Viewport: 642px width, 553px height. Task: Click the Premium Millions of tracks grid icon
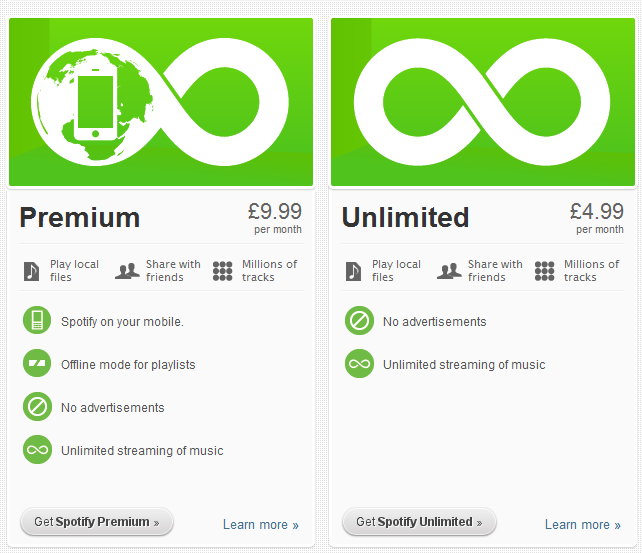[x=223, y=271]
